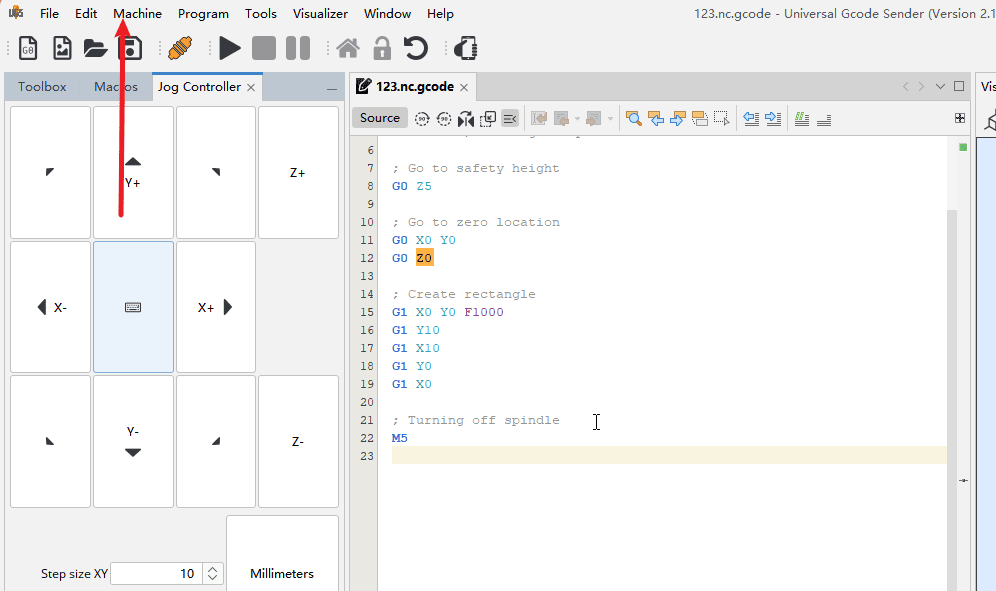The width and height of the screenshot is (996, 591).
Task: Click the connect/disconnect plug icon
Action: pyautogui.click(x=180, y=48)
